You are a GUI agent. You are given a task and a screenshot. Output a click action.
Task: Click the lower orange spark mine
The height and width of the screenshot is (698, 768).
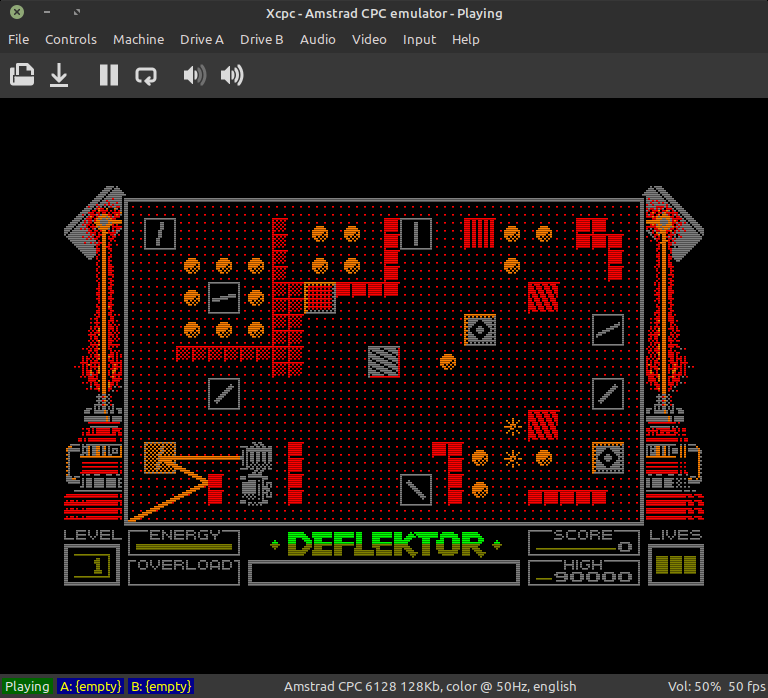512,458
